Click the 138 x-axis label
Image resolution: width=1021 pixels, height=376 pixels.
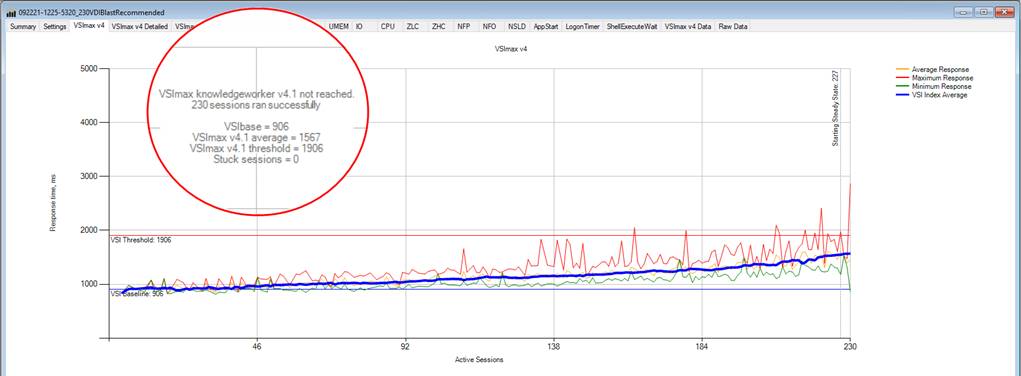[554, 347]
